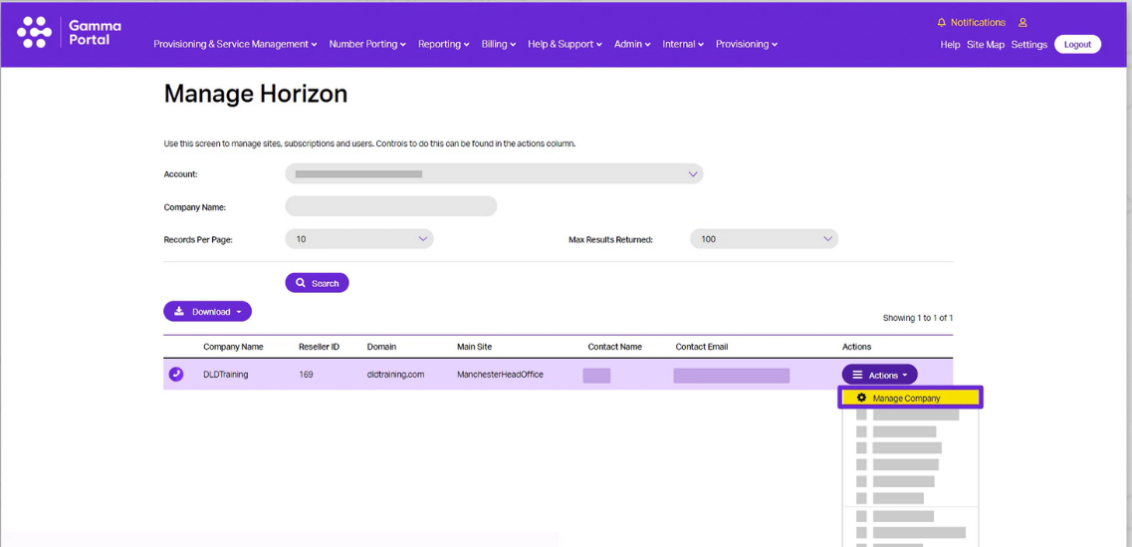Viewport: 1132px width, 547px height.
Task: Click the gear icon in Manage Company
Action: 861,398
